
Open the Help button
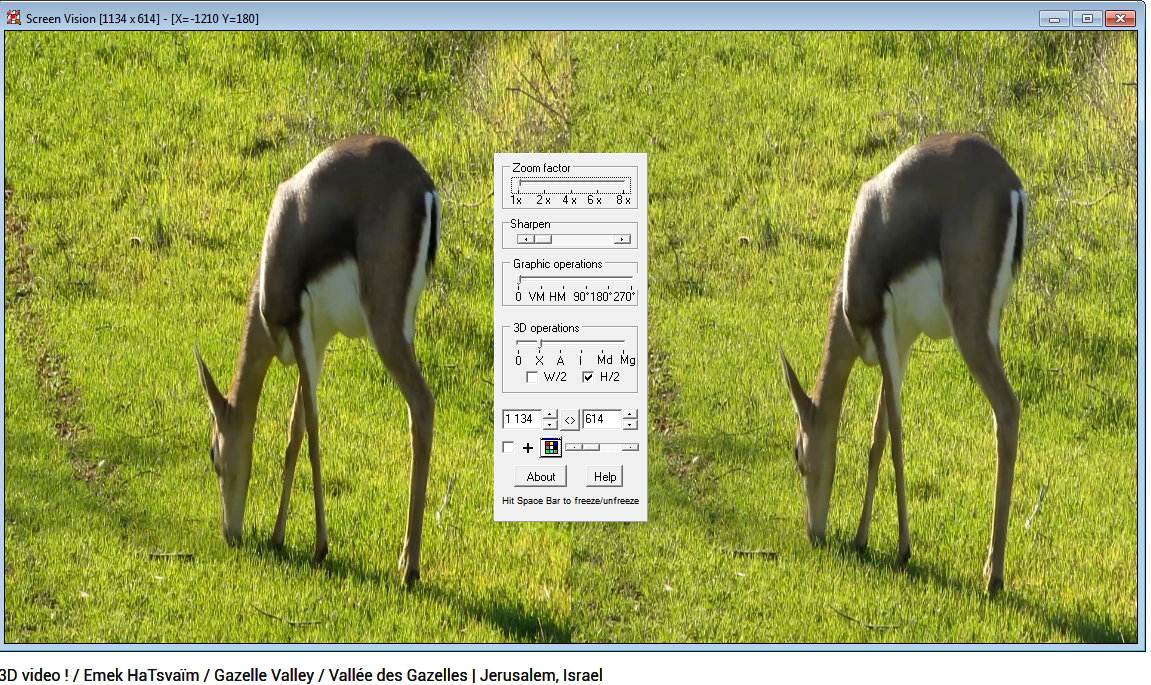tap(605, 476)
